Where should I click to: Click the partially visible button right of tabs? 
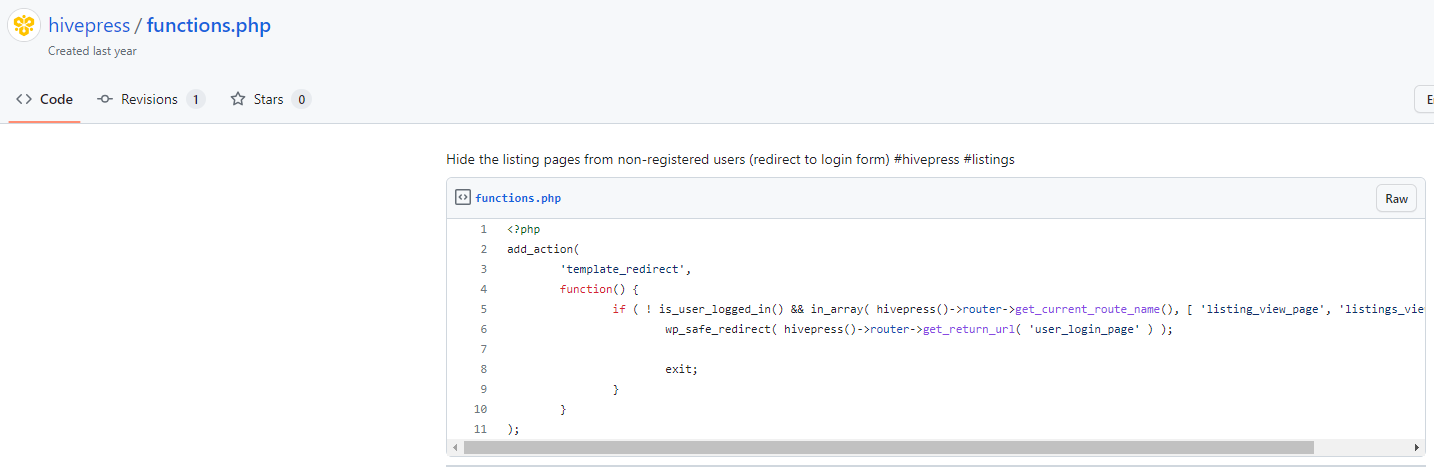pos(1424,99)
